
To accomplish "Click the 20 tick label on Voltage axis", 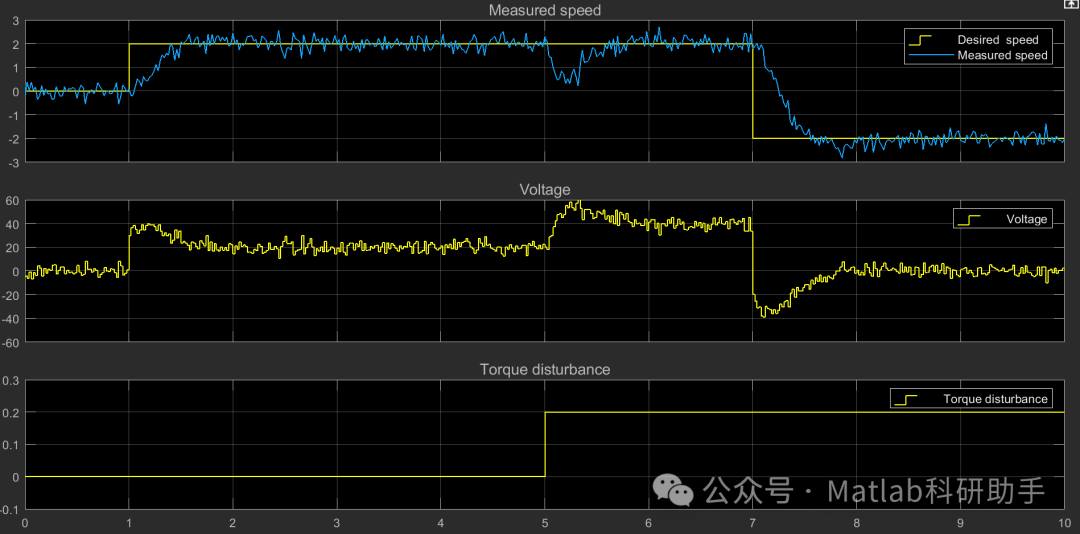I will click(12, 247).
